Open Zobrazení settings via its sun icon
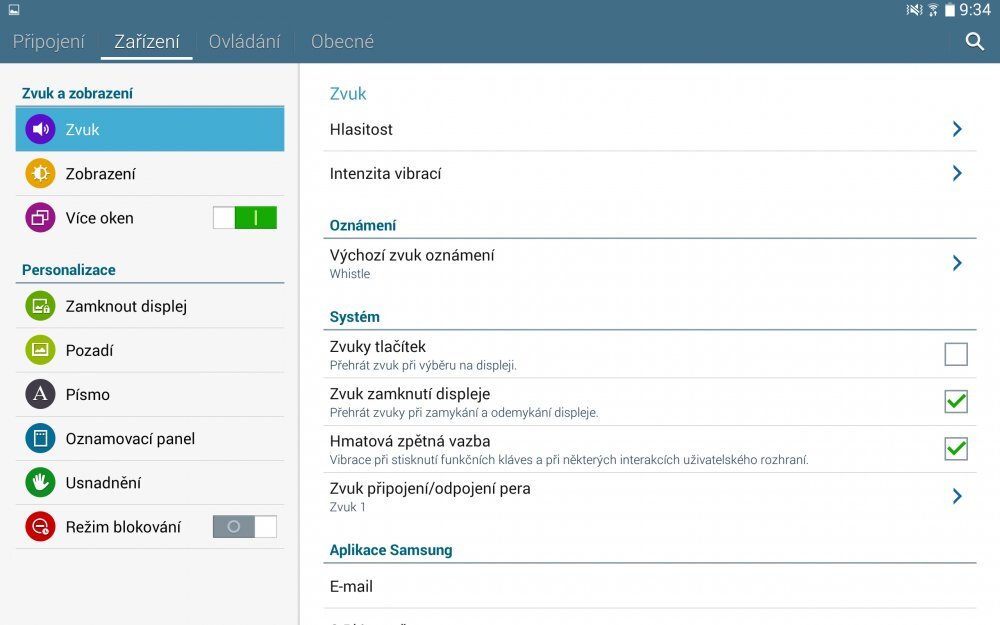Image resolution: width=1000 pixels, height=625 pixels. click(x=39, y=172)
